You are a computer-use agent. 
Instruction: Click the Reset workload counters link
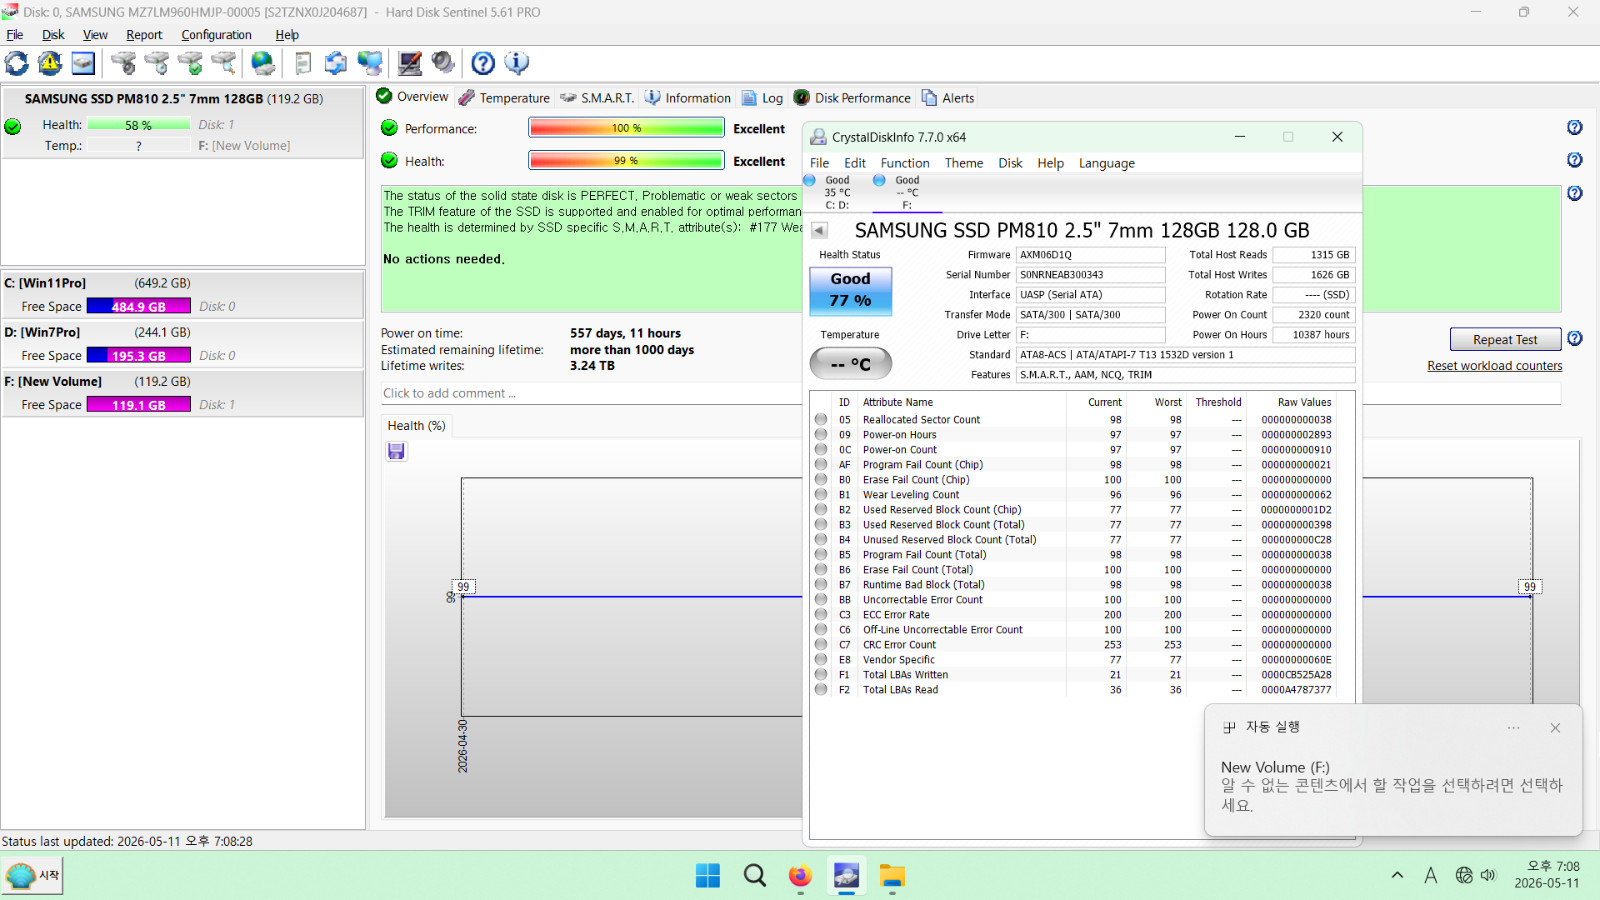[x=1494, y=366]
